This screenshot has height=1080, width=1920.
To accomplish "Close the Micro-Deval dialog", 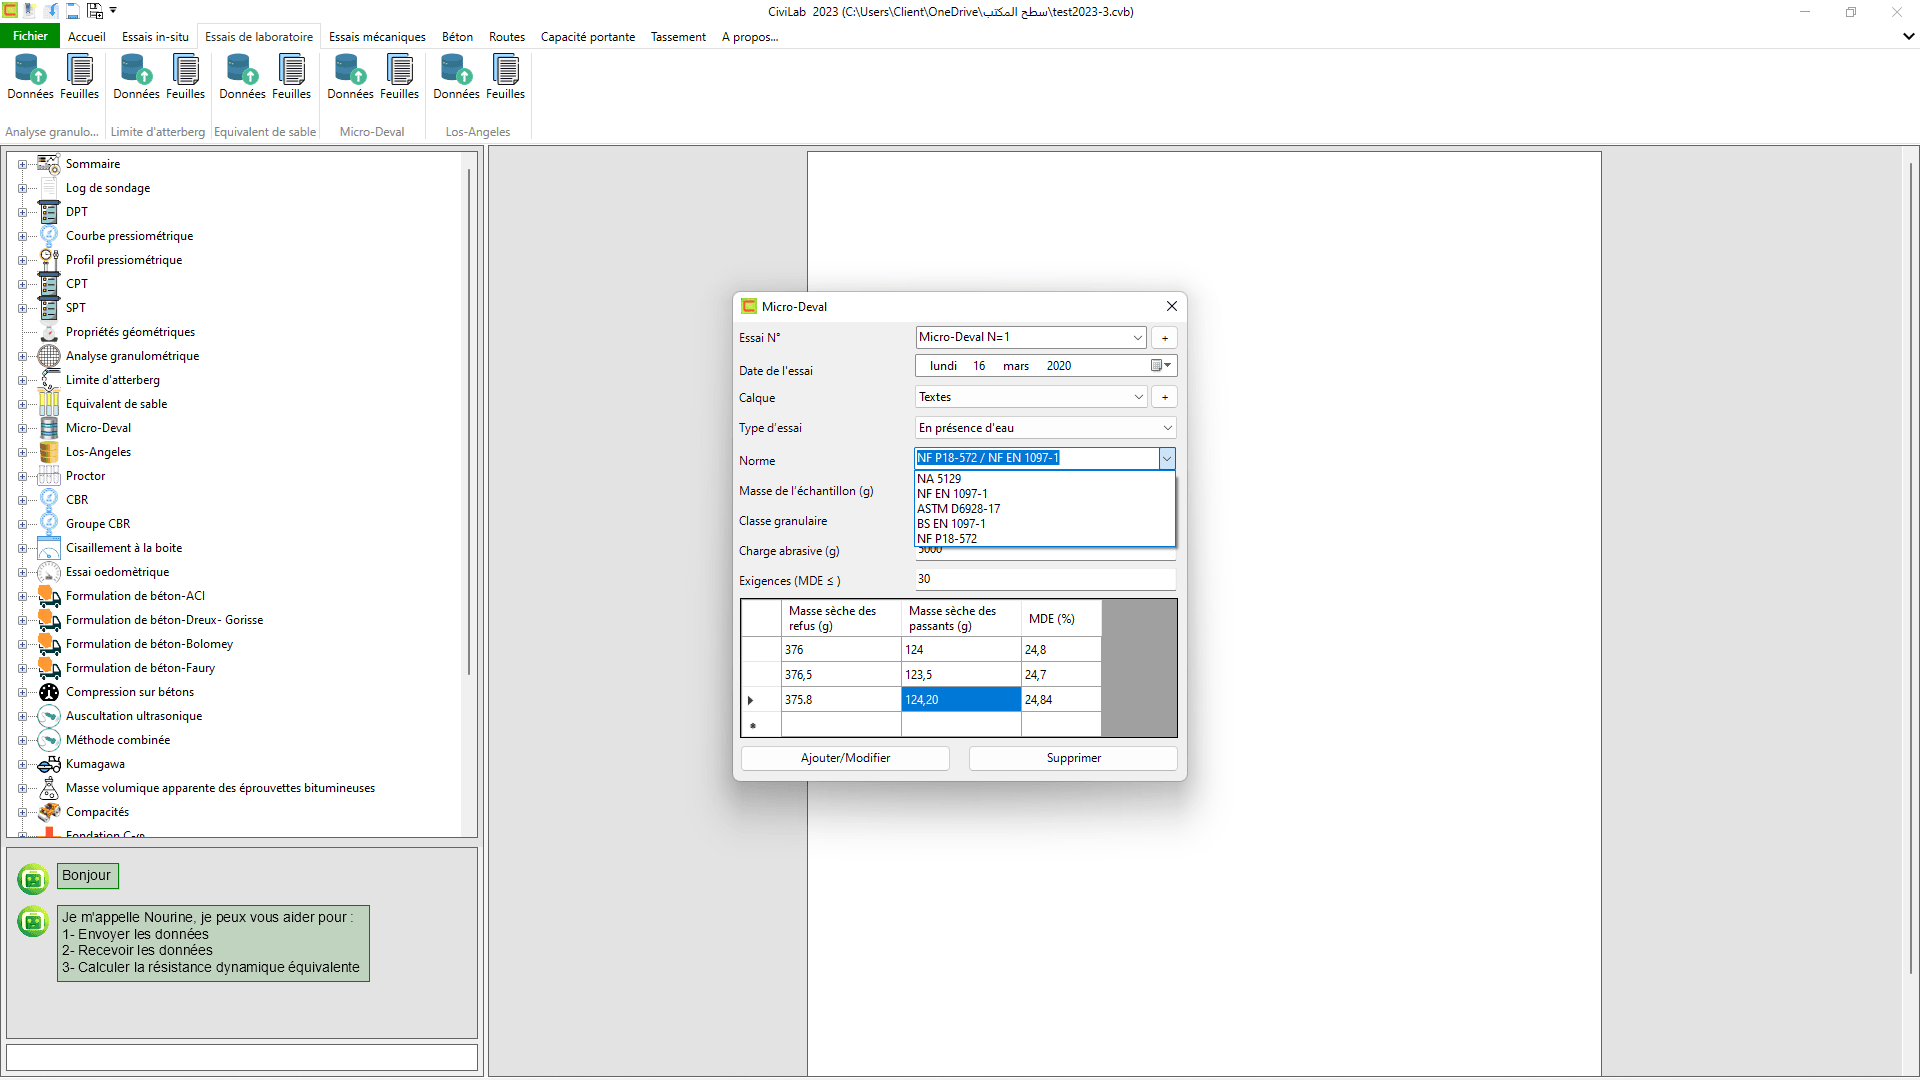I will pyautogui.click(x=1172, y=307).
